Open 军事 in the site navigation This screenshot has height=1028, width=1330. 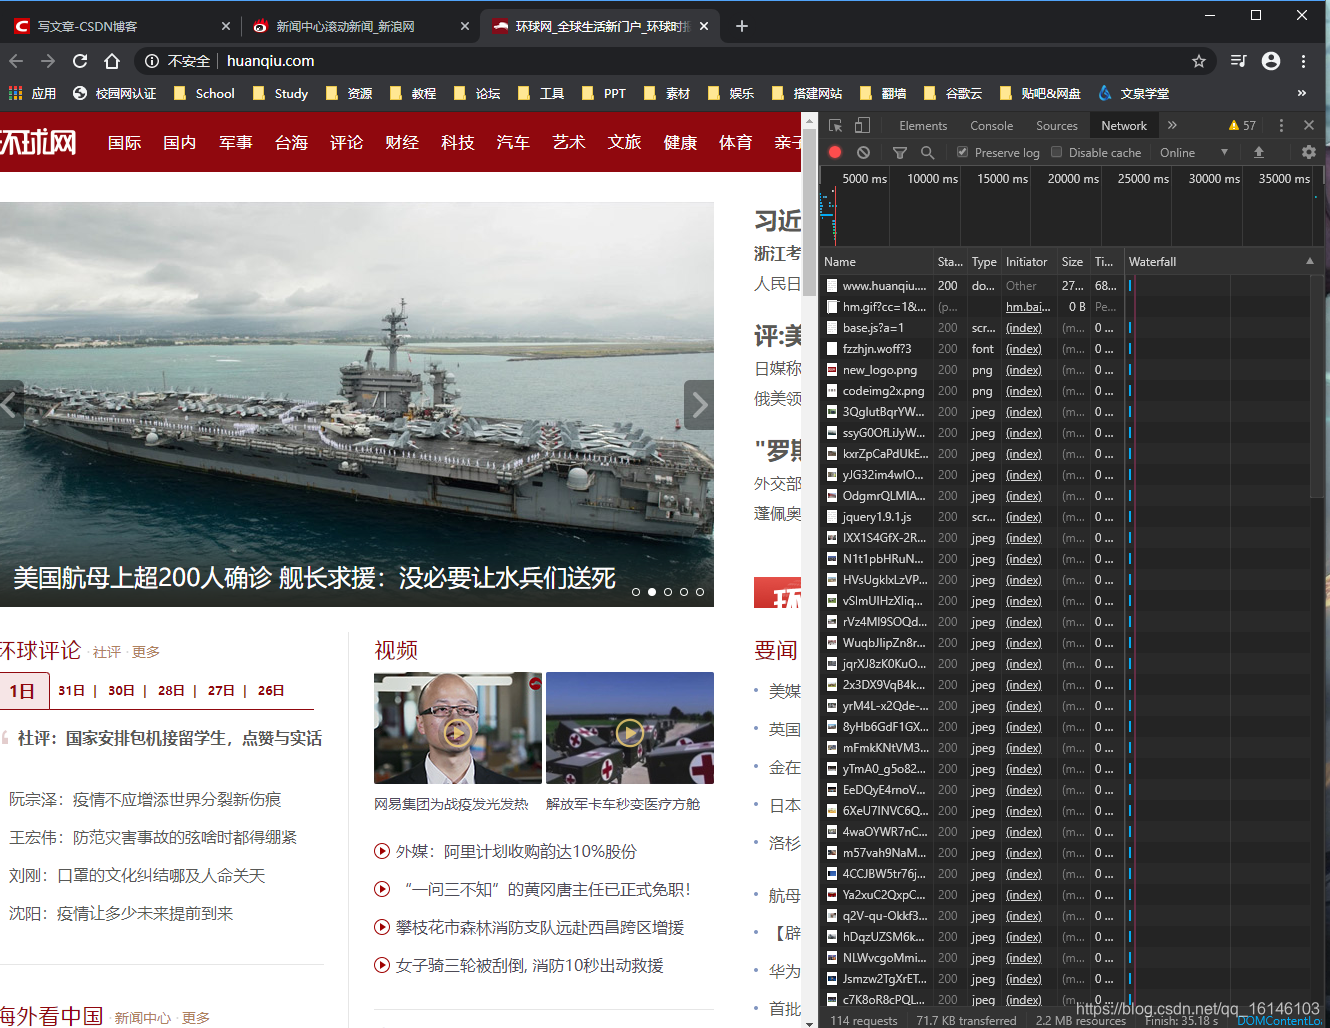click(236, 143)
